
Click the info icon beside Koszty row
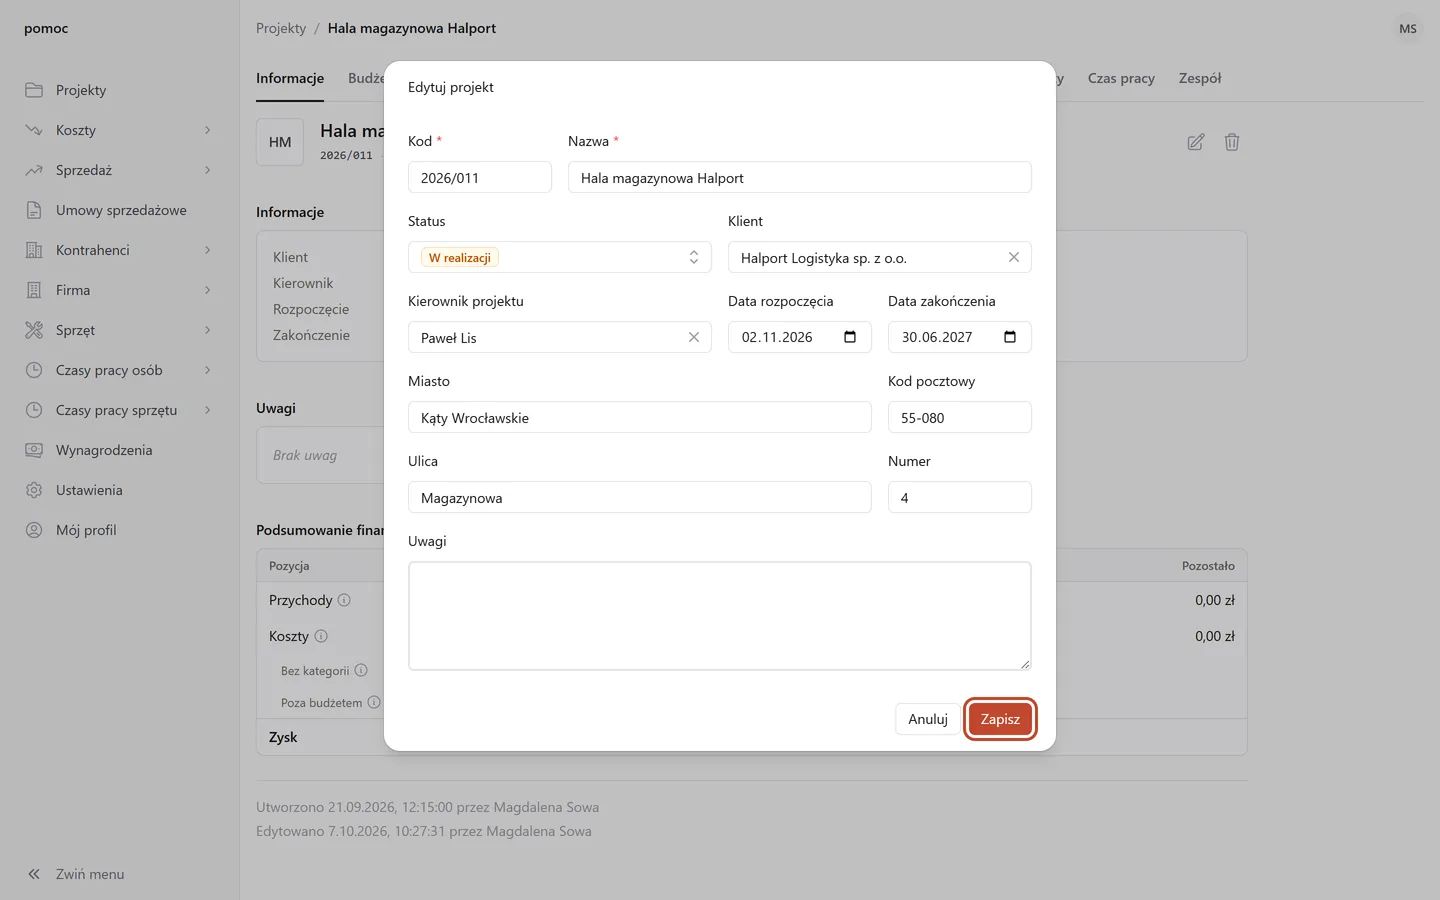tap(321, 636)
